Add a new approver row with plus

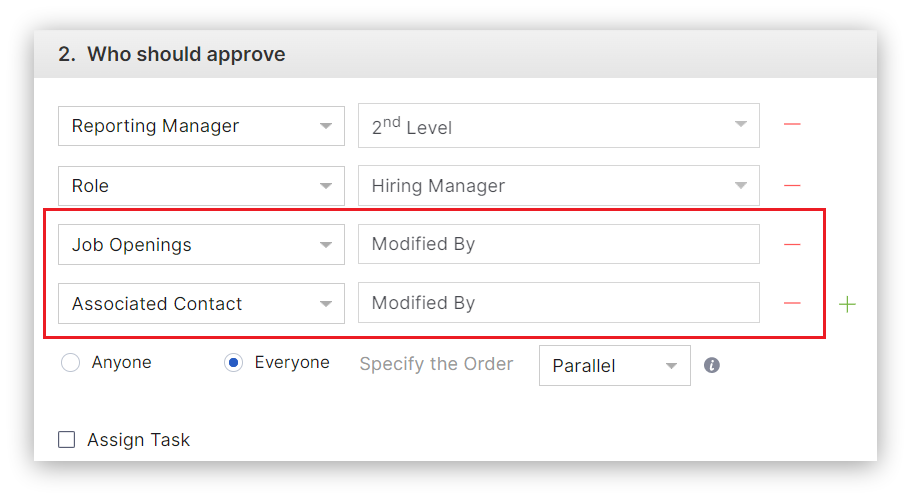pos(847,304)
